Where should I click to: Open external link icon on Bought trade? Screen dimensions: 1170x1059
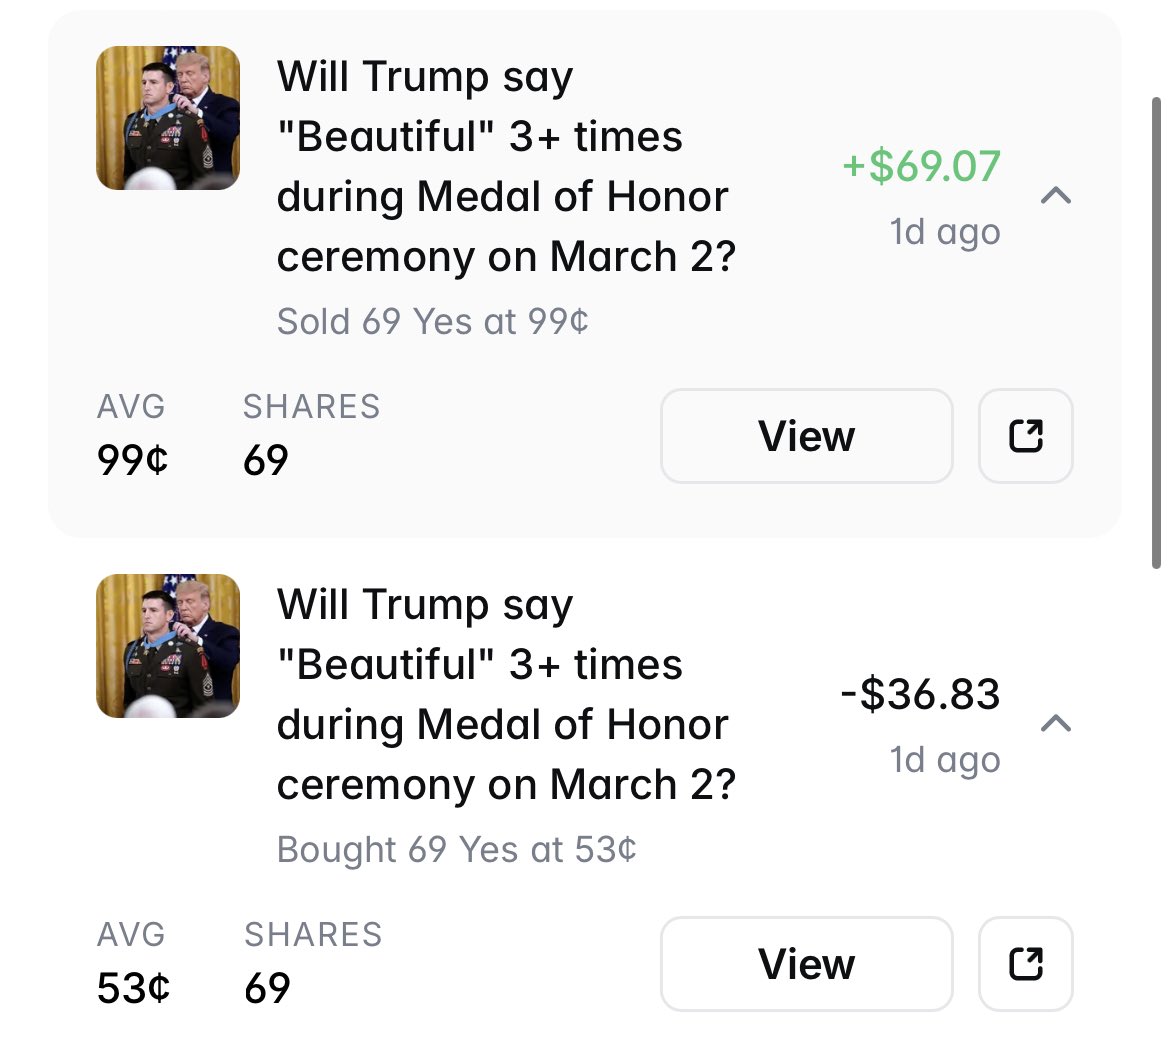1025,964
